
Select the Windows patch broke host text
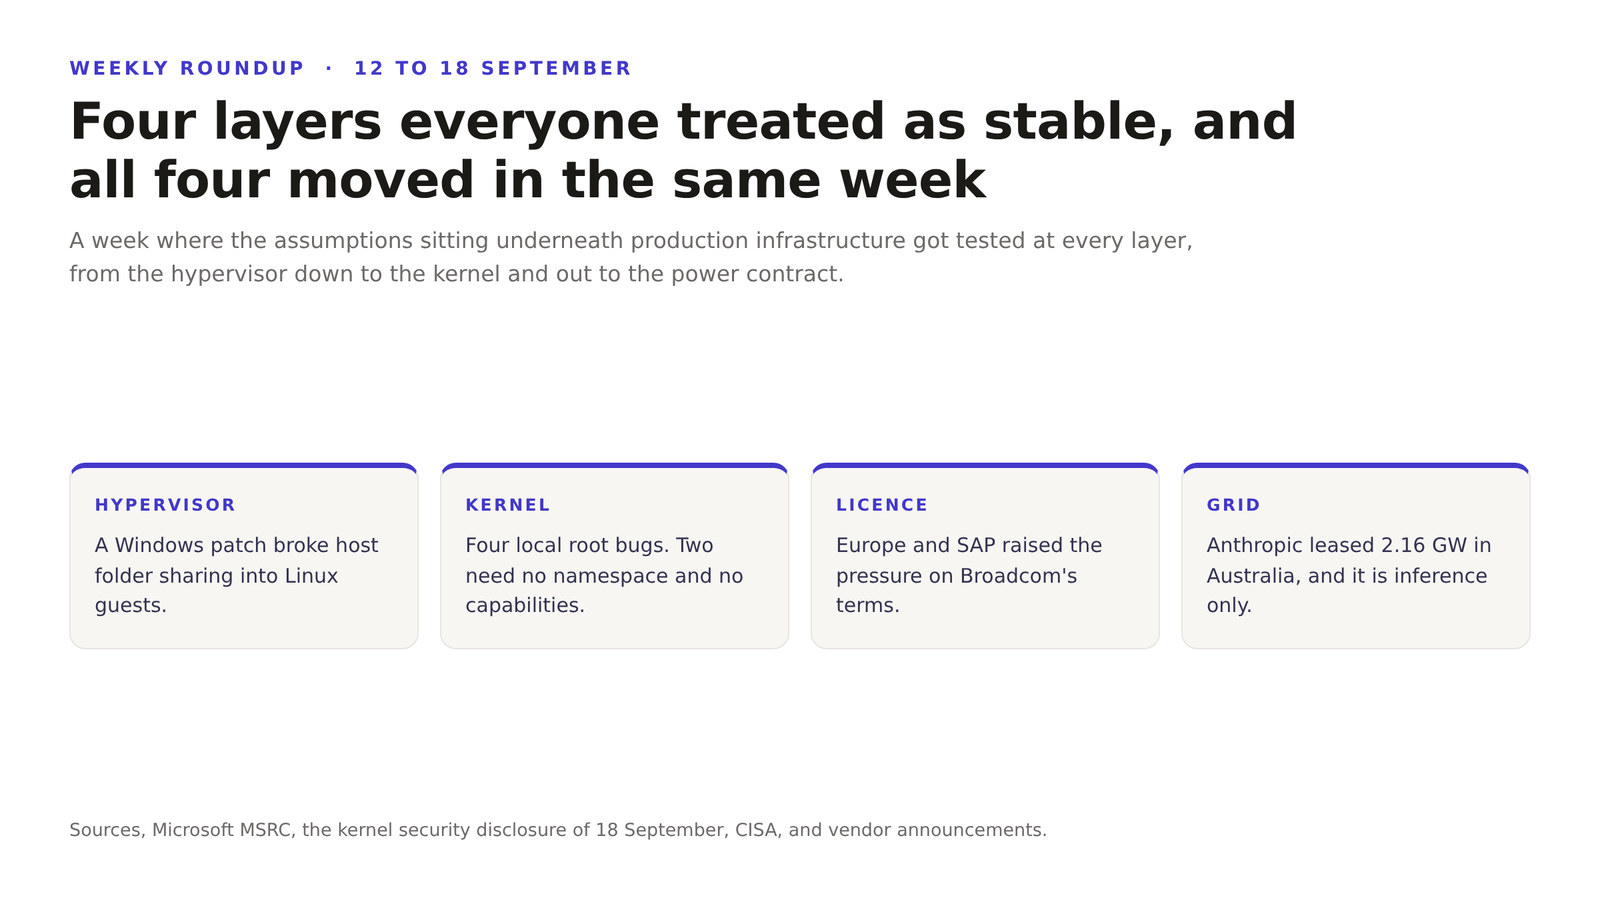tap(237, 575)
